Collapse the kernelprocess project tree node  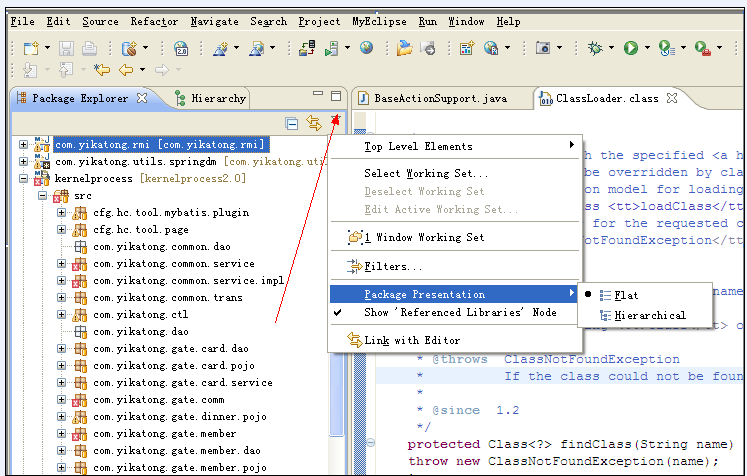[x=24, y=178]
